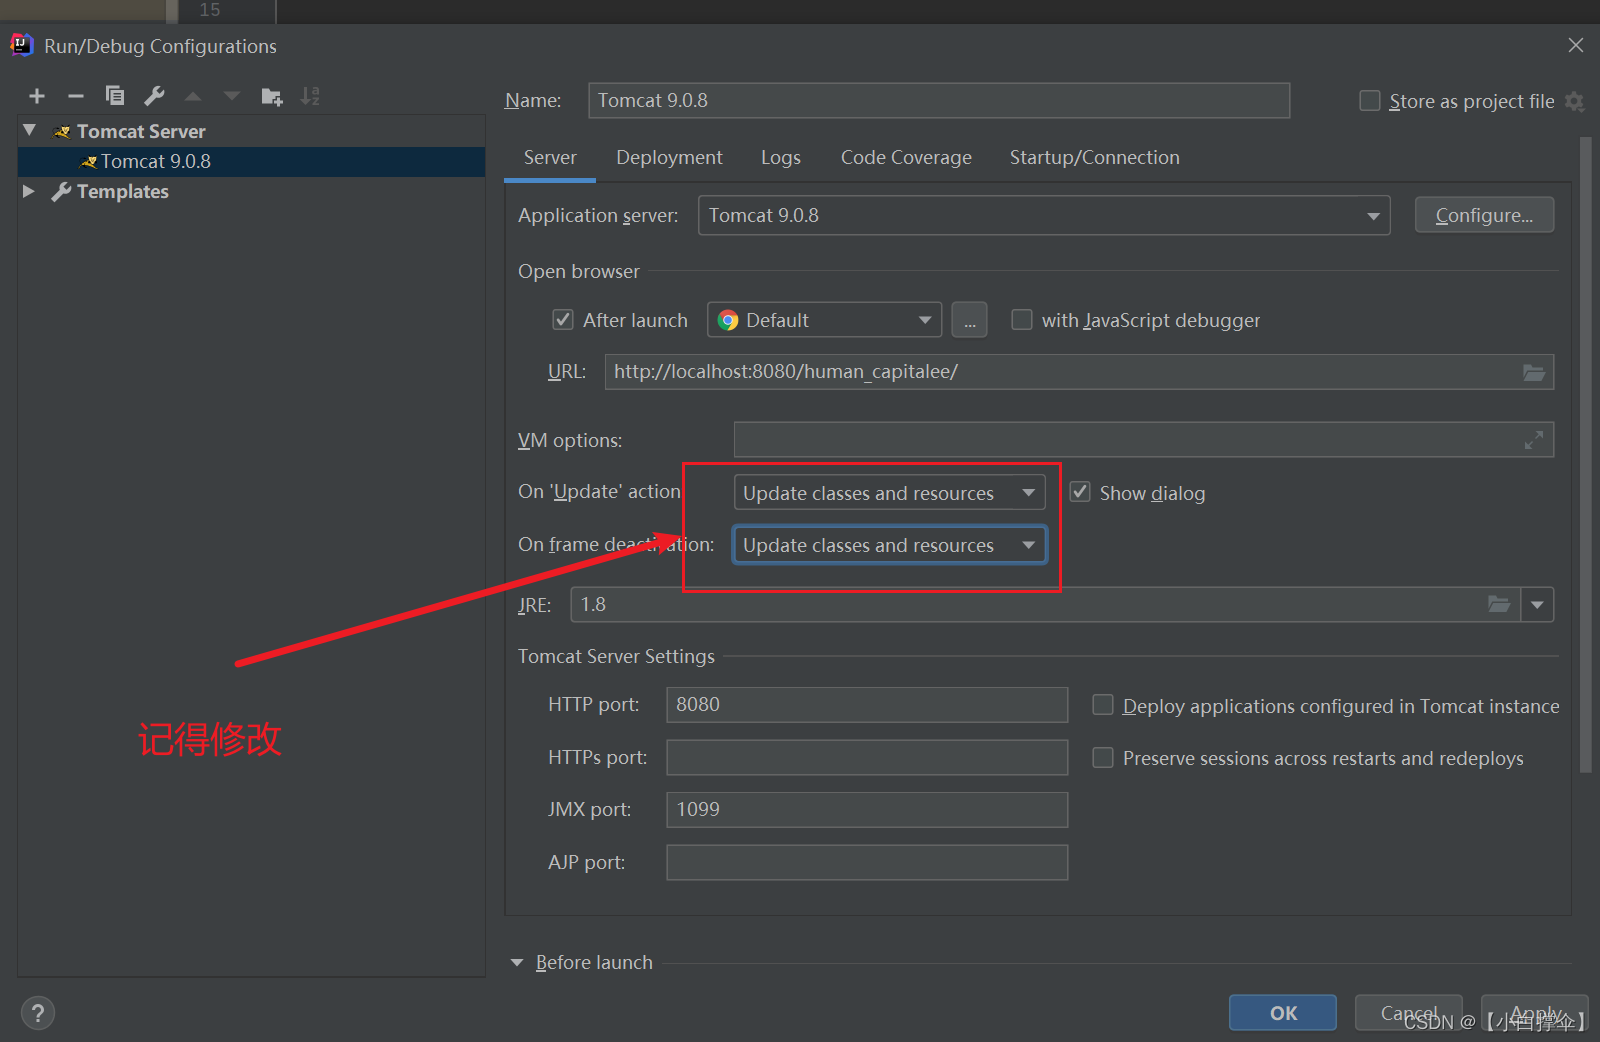Toggle Show dialog checkbox

tap(1080, 492)
